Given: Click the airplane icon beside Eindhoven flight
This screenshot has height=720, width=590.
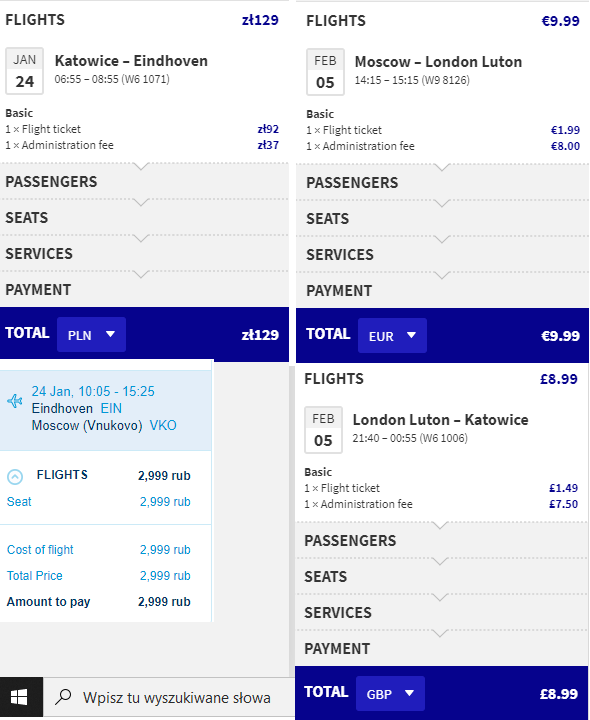Looking at the screenshot, I should 15,401.
